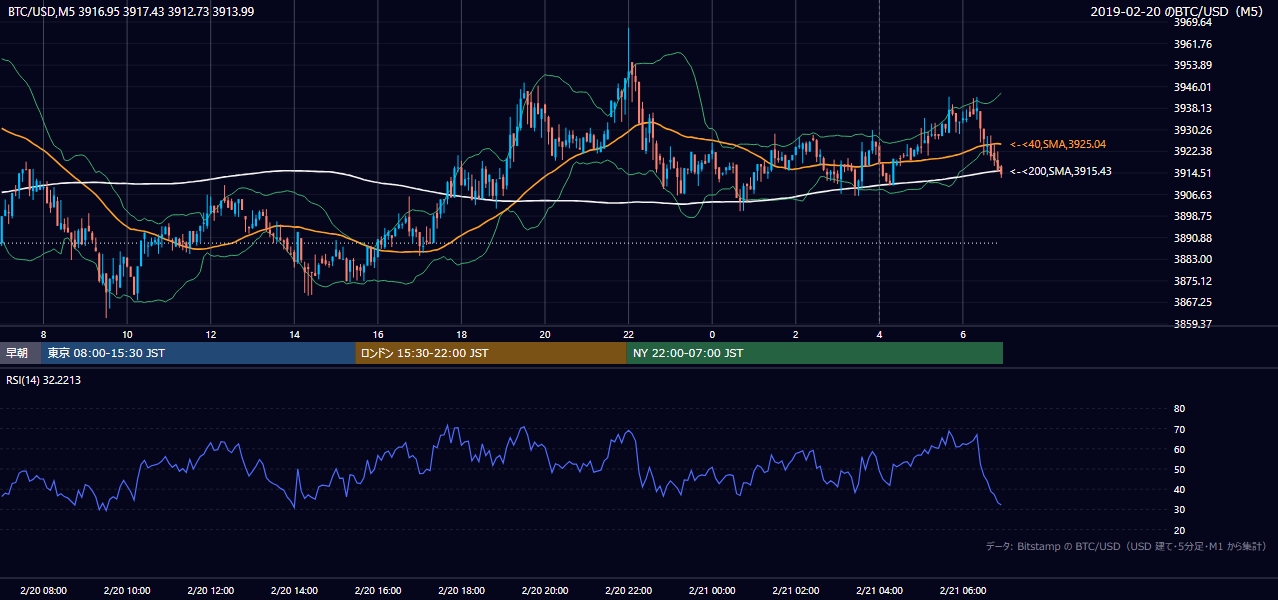Click the 2/20 20:00 time label
This screenshot has width=1278, height=600.
[545, 591]
